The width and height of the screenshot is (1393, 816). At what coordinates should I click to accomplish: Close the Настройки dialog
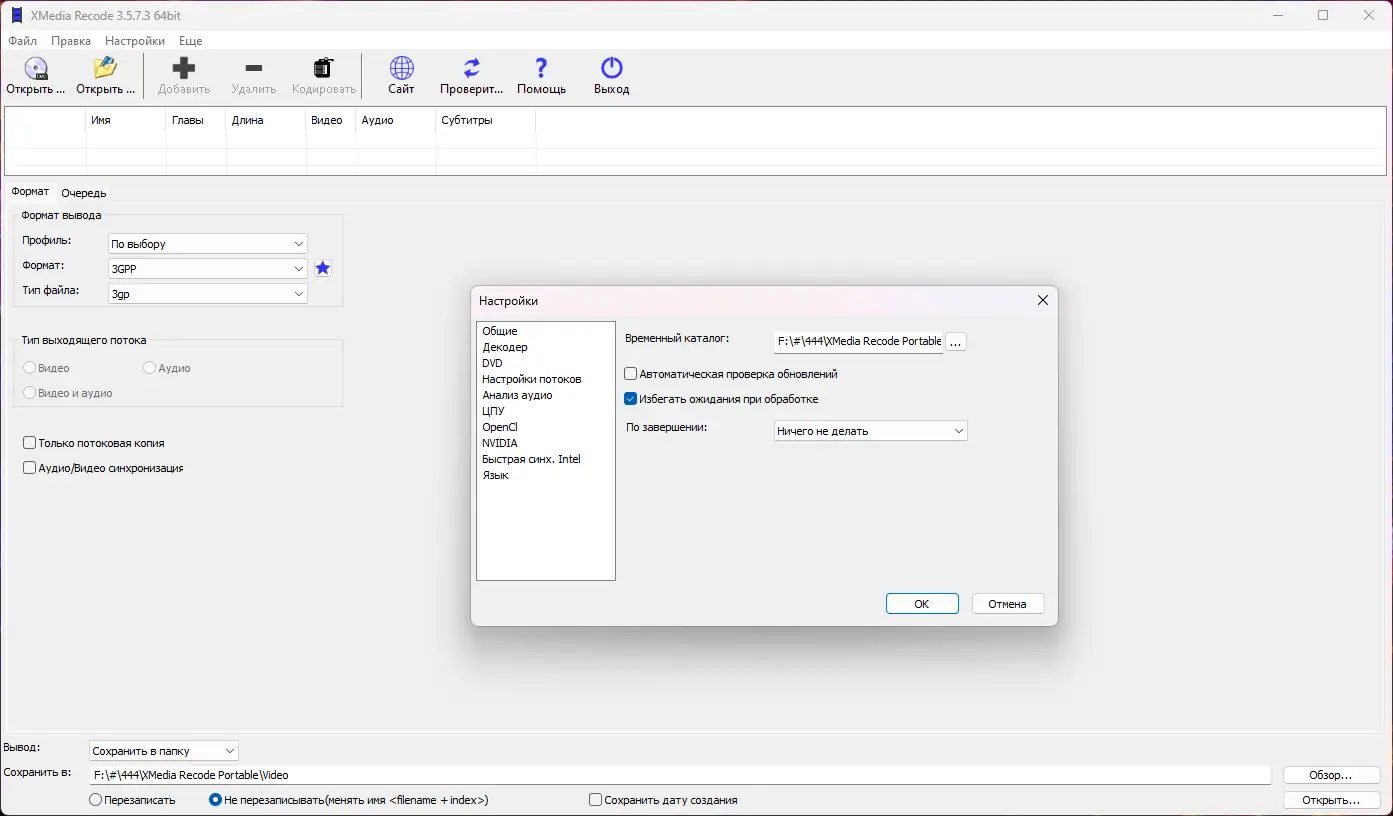coord(1042,300)
